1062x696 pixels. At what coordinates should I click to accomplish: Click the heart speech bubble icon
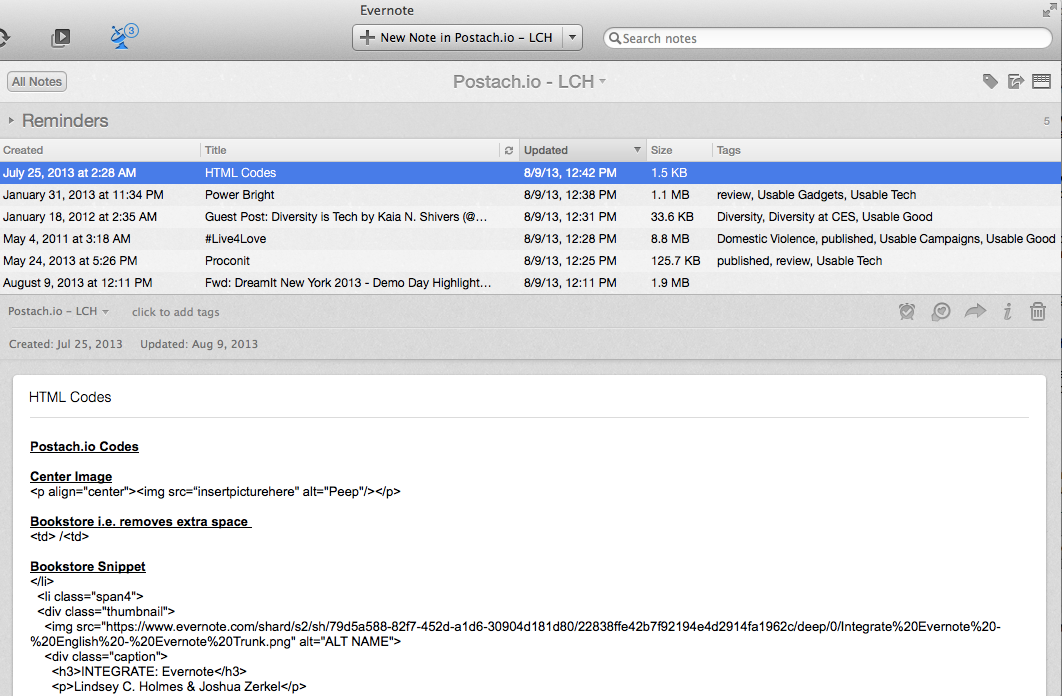[941, 312]
